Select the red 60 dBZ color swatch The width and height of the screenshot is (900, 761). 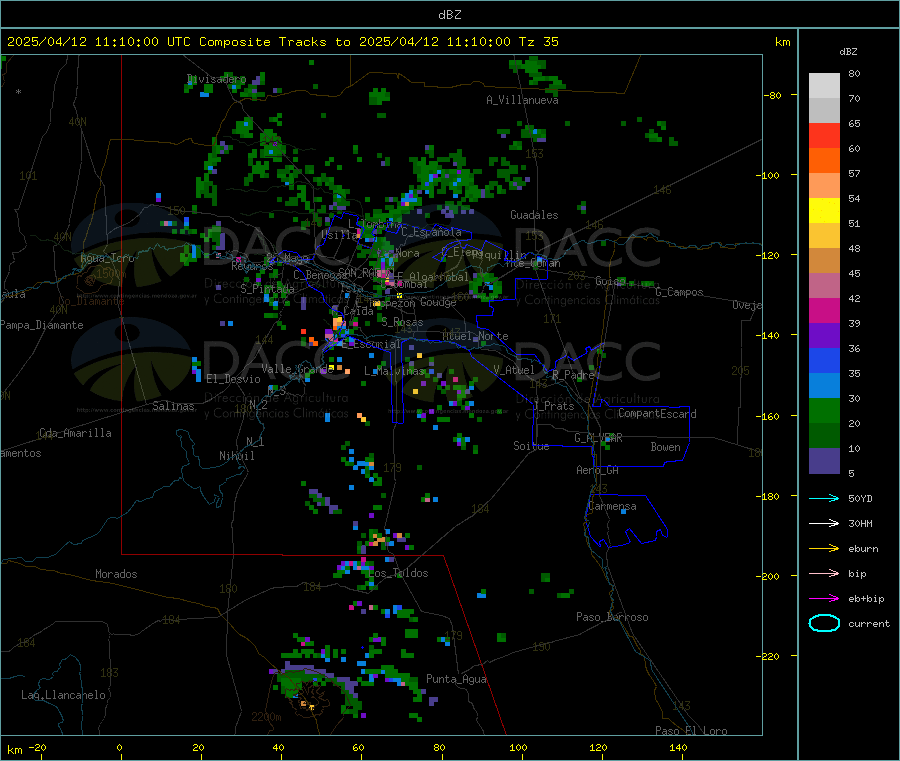point(824,135)
